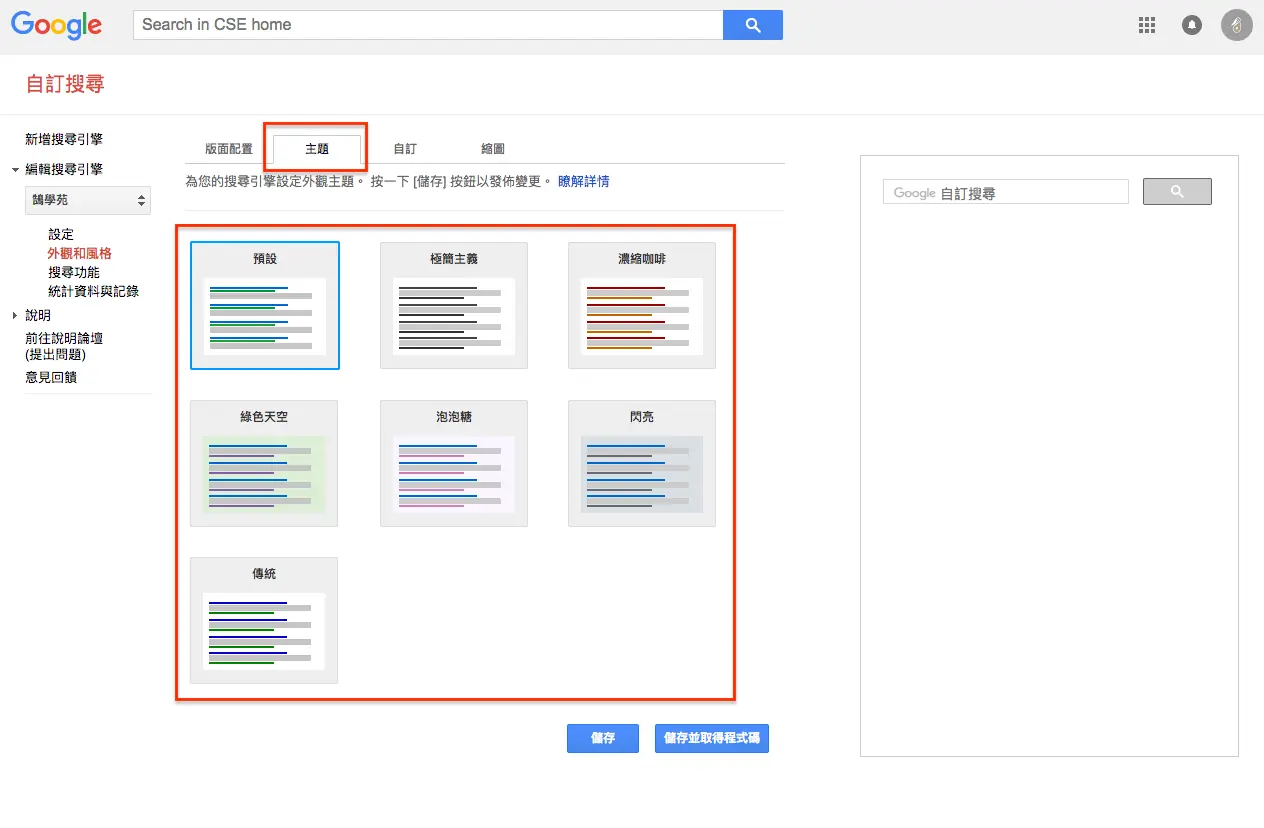The height and width of the screenshot is (828, 1264).
Task: Select the 極簡主義 theme thumbnail
Action: (454, 306)
